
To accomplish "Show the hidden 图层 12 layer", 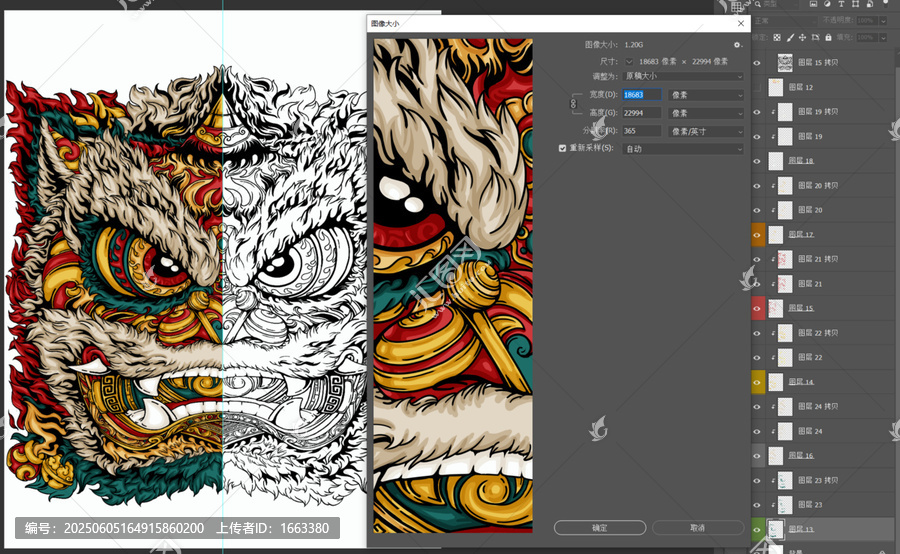I will (x=757, y=87).
